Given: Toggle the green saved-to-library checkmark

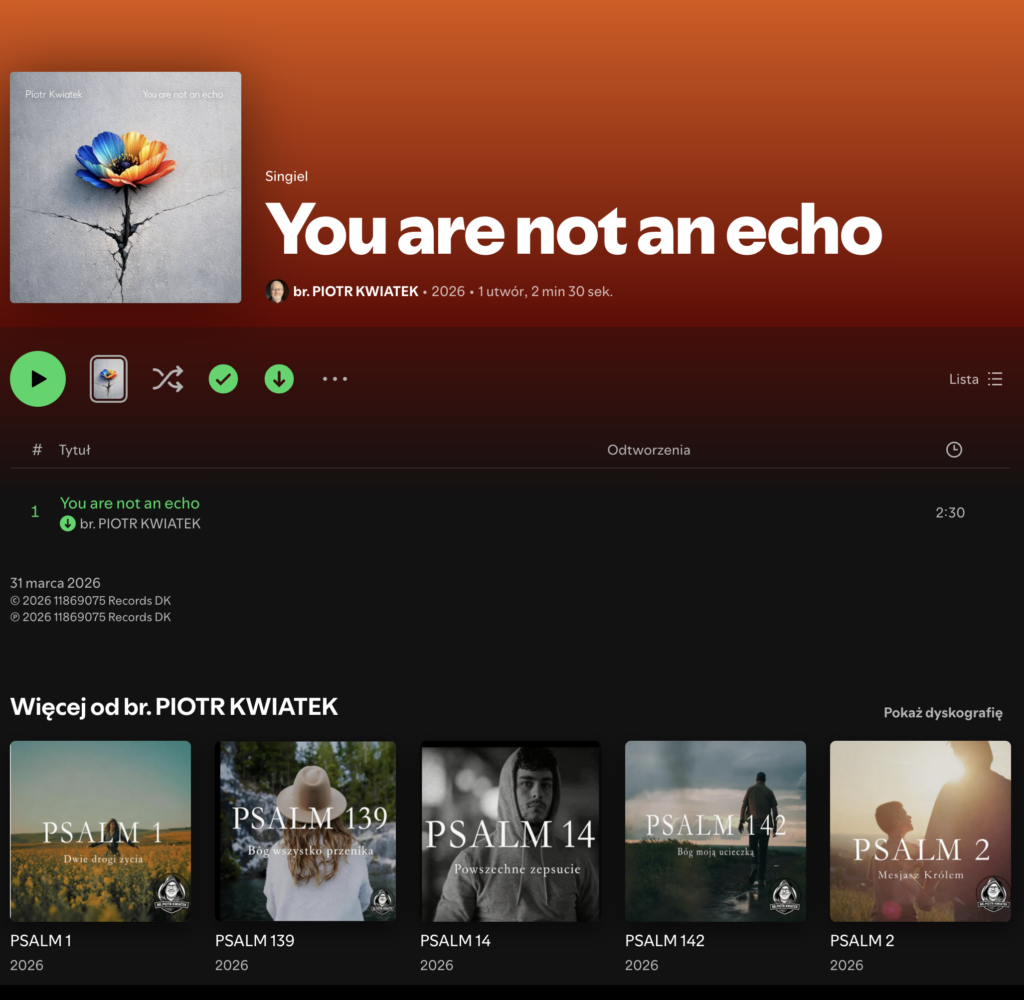Looking at the screenshot, I should pos(223,379).
